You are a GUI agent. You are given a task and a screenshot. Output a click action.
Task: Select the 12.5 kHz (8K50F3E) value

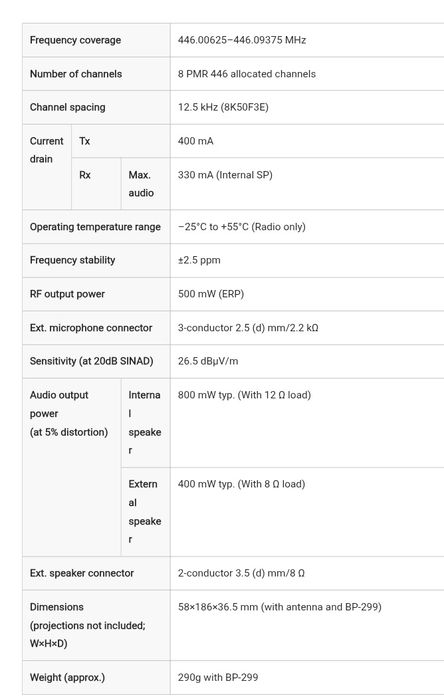point(223,107)
